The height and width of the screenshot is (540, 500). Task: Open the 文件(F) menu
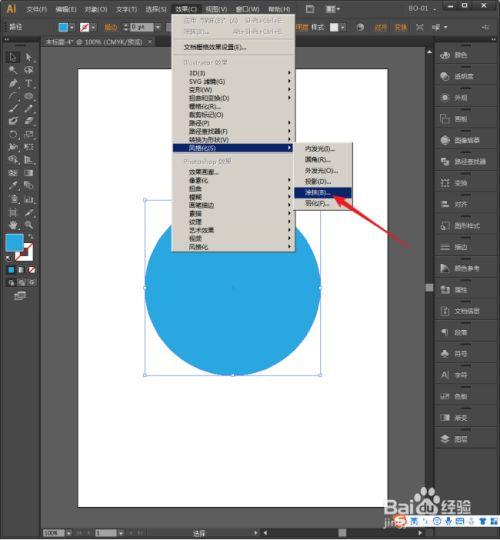click(37, 9)
